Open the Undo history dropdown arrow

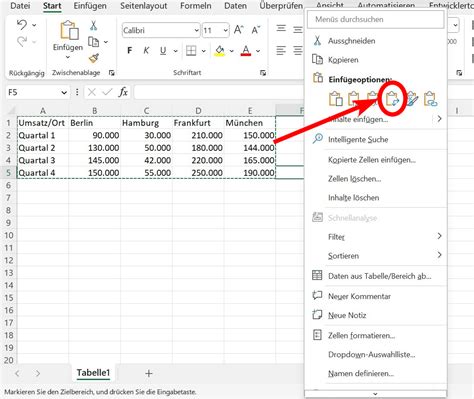pos(34,25)
